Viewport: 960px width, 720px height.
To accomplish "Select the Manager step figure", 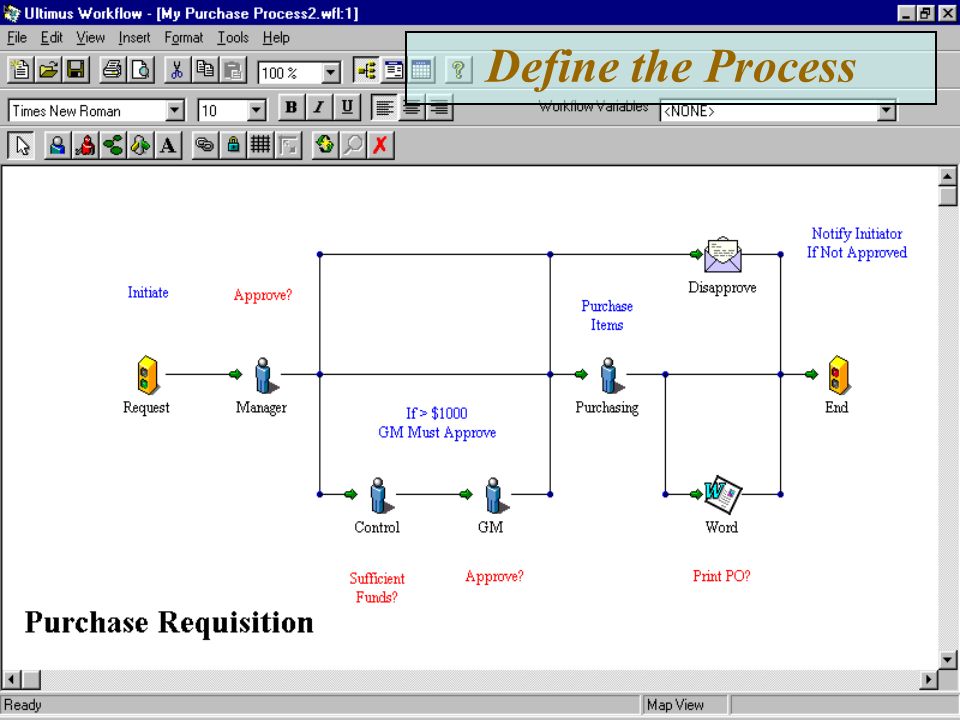I will (265, 375).
